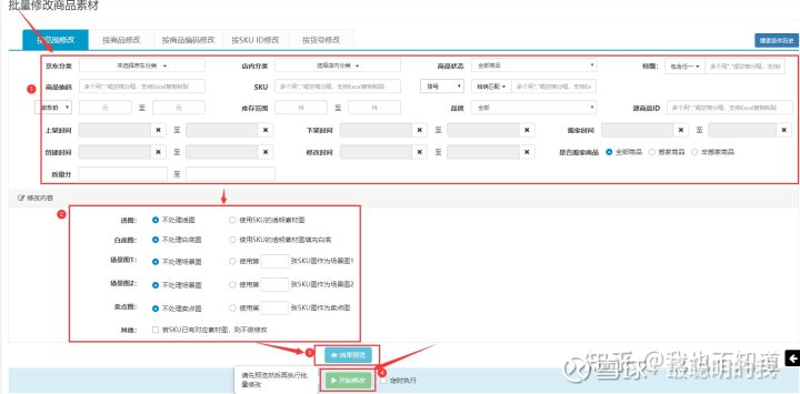Click the SKU input field

click(x=338, y=86)
